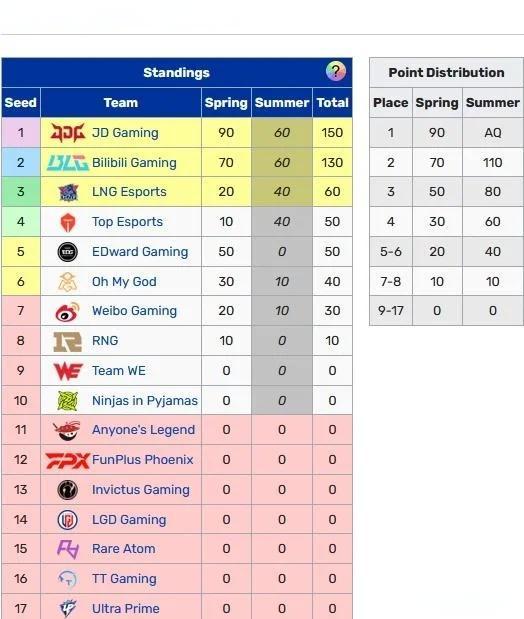Screen dimensions: 524x619
Task: Open the Ultra Prime team link
Action: (126, 609)
